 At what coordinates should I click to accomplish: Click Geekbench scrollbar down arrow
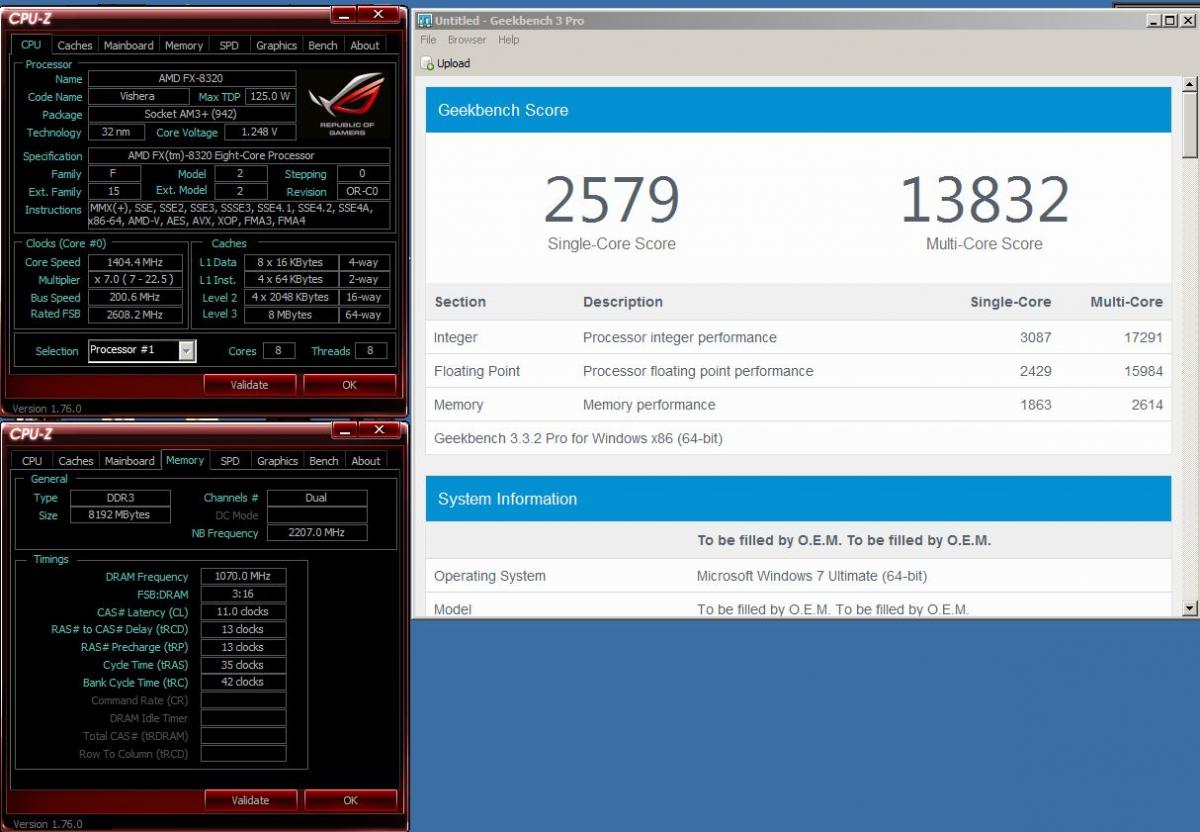pyautogui.click(x=1190, y=608)
